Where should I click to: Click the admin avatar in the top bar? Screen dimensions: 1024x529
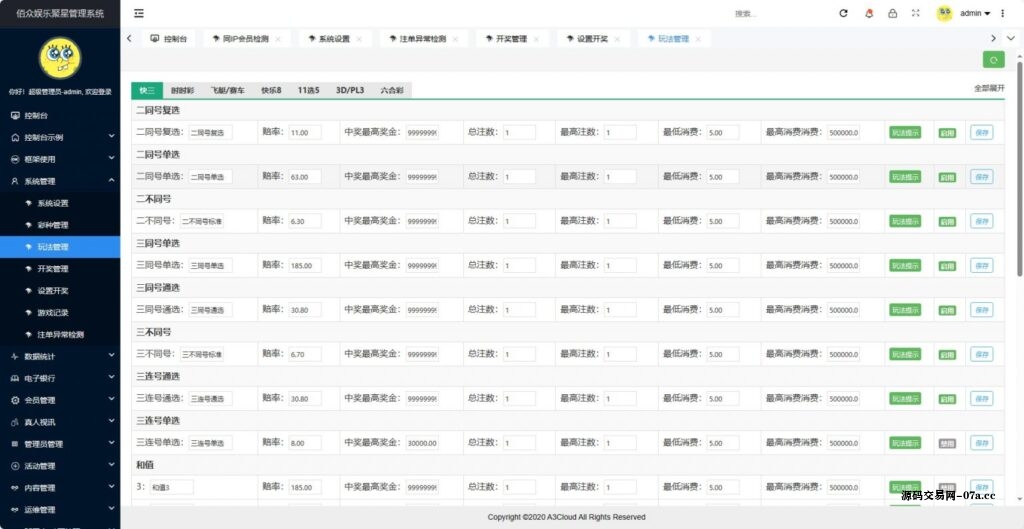coord(944,13)
